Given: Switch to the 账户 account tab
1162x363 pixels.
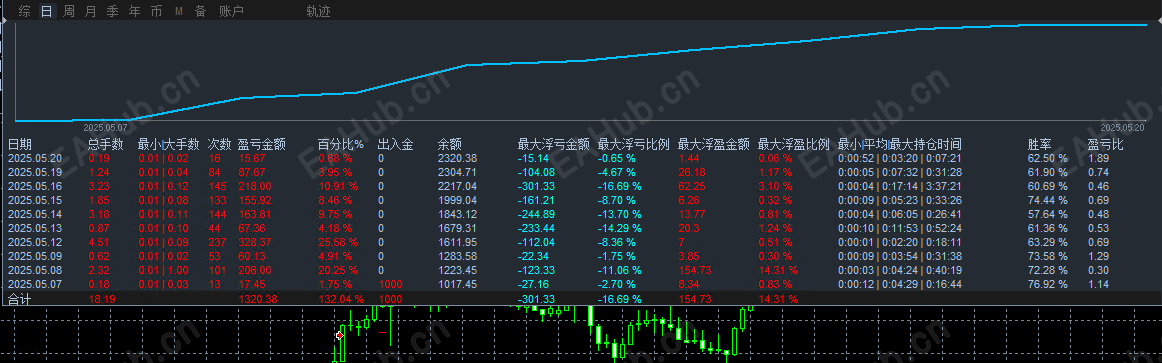Looking at the screenshot, I should tap(231, 11).
